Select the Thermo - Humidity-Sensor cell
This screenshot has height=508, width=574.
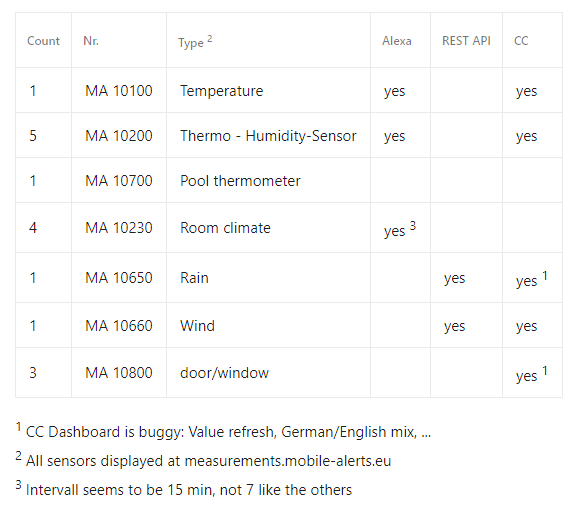[x=268, y=136]
